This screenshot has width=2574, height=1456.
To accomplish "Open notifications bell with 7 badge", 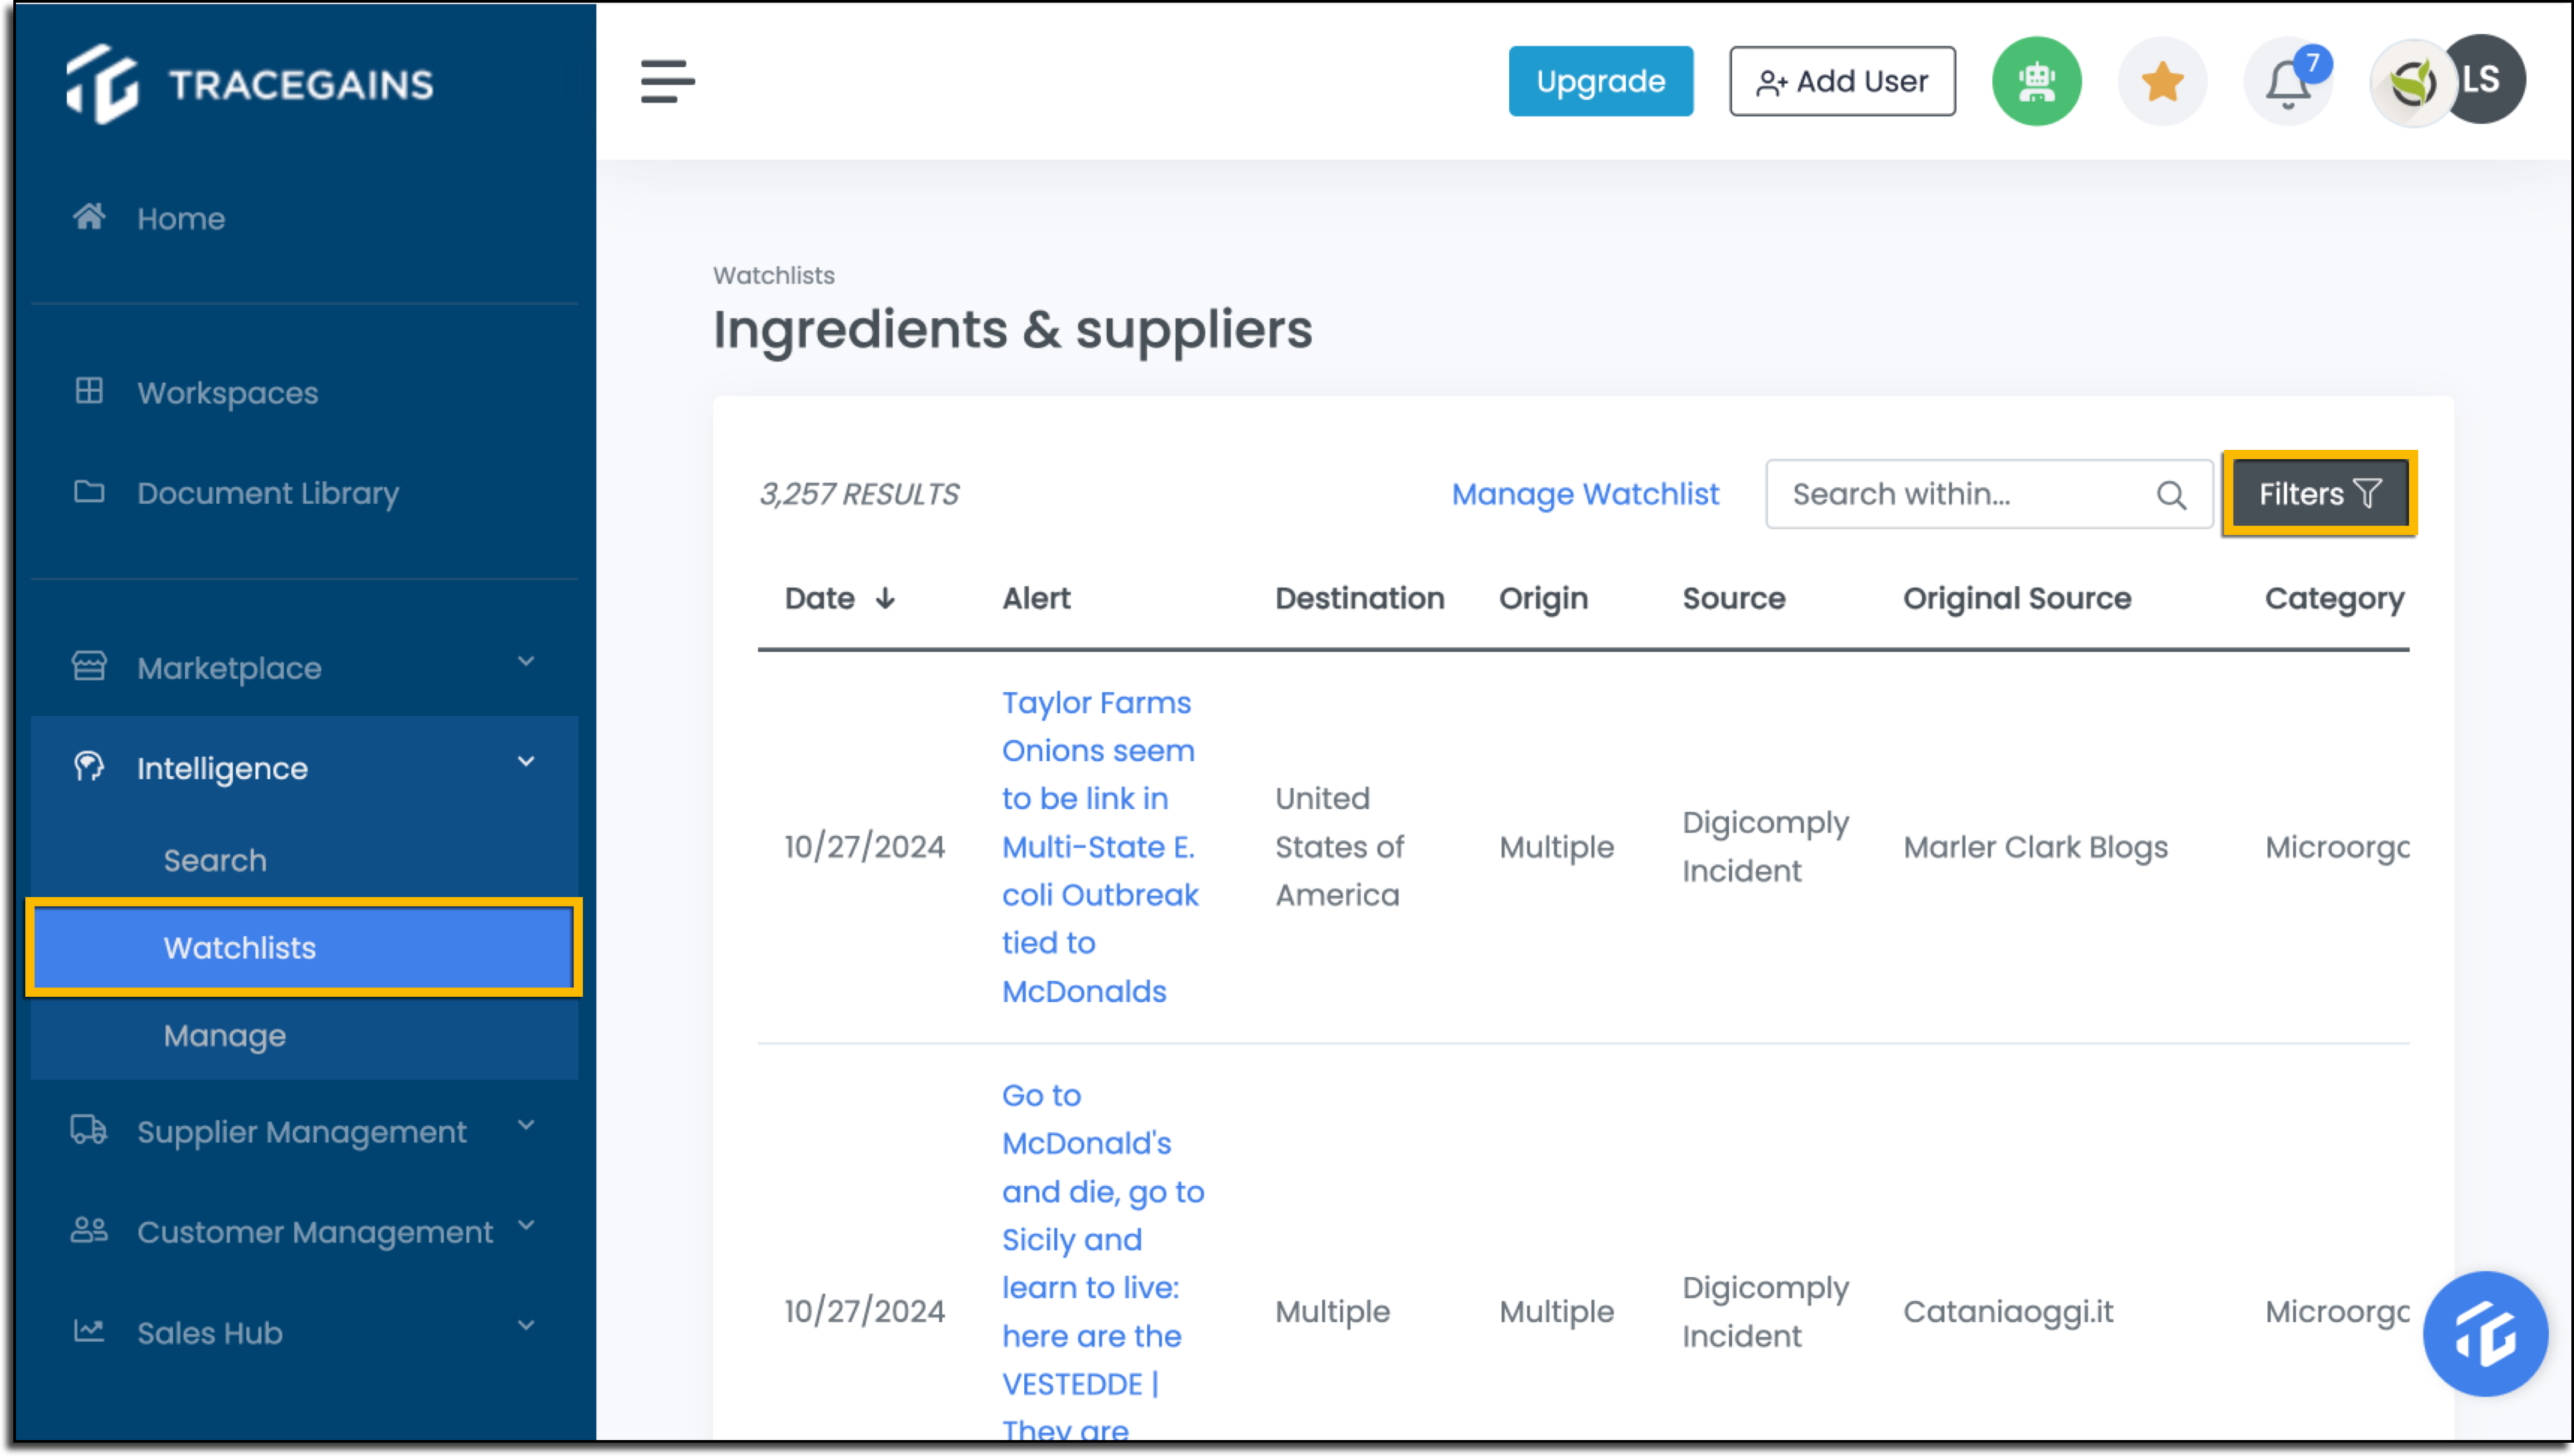I will pos(2288,82).
